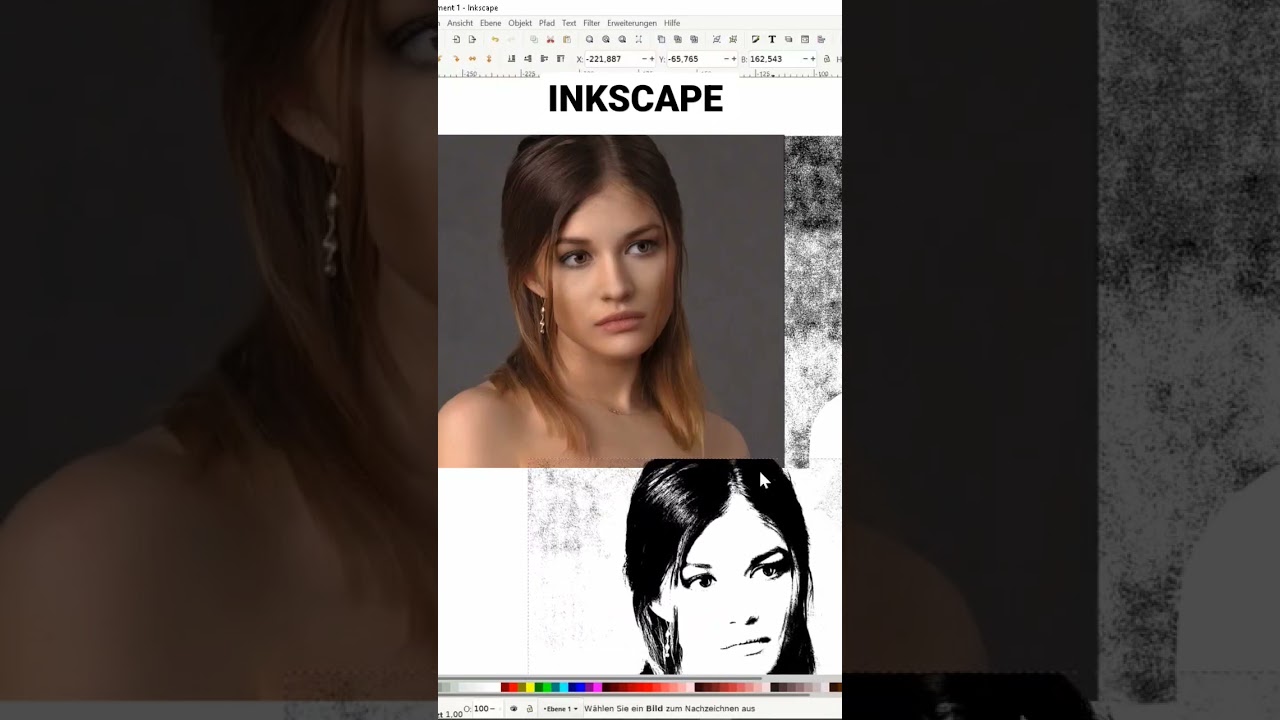Open the Objekt menu
This screenshot has height=720, width=1280.
(x=520, y=23)
